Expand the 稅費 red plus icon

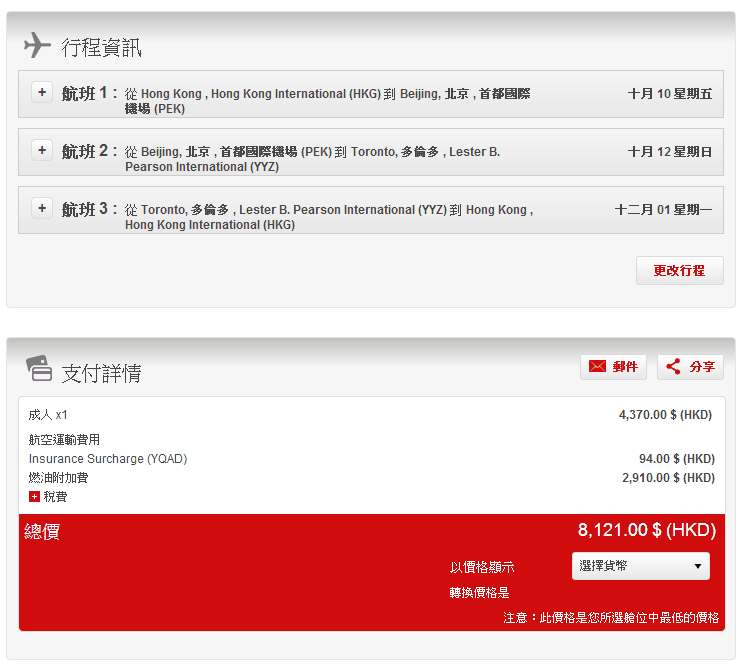coord(34,497)
